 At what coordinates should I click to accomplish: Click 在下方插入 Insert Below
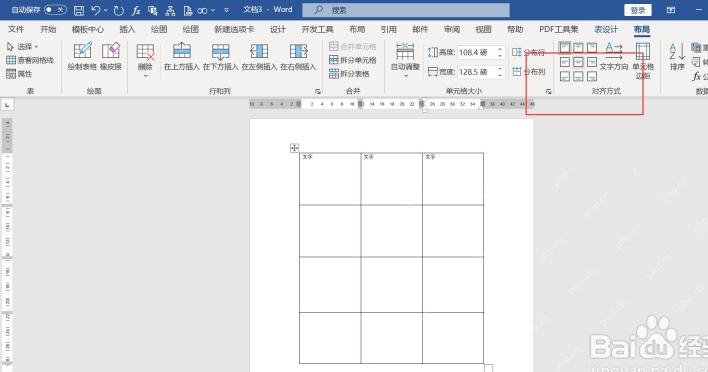coord(220,56)
